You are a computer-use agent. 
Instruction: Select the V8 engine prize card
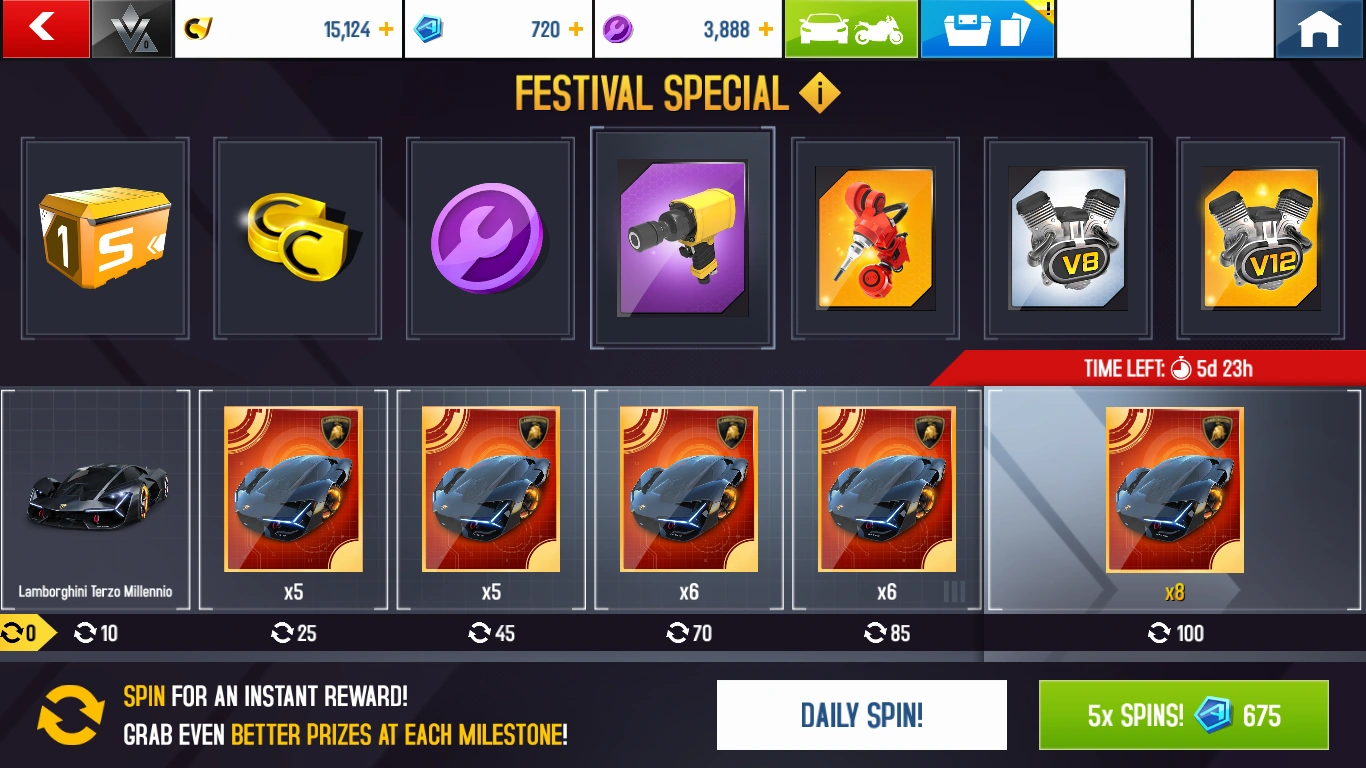1068,238
